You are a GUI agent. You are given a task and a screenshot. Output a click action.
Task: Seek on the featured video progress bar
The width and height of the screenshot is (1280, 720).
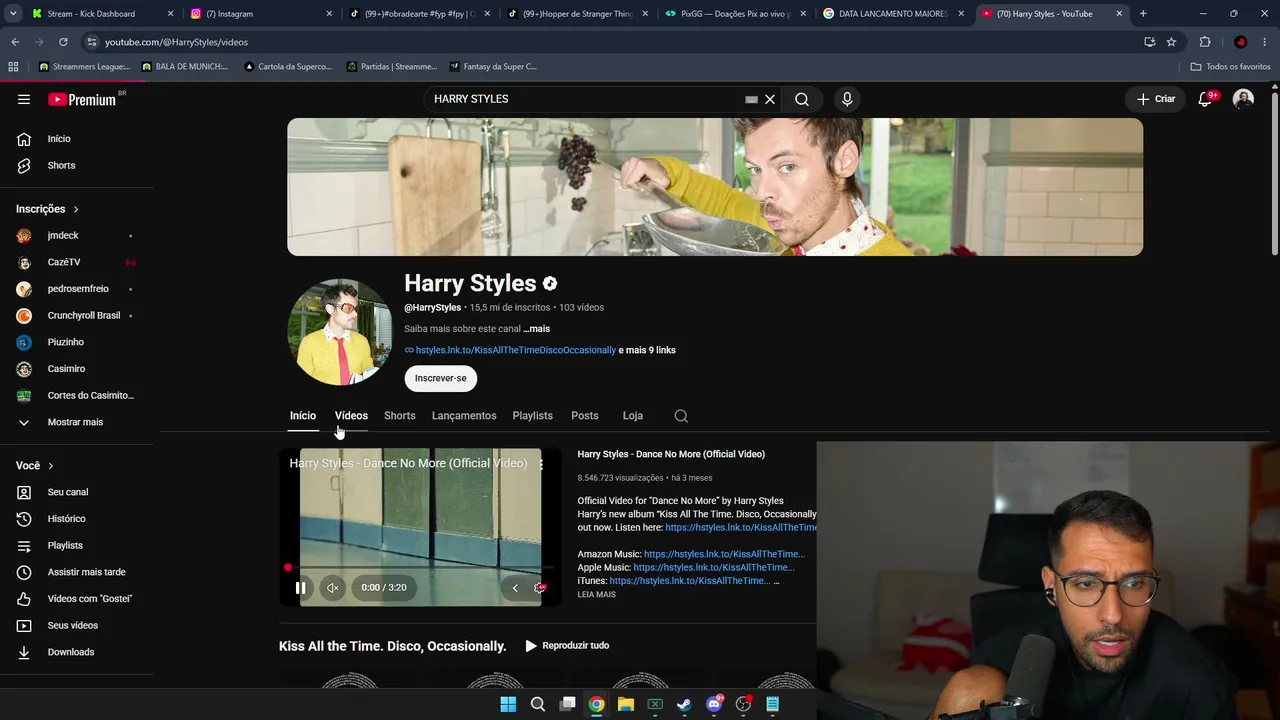tap(420, 568)
